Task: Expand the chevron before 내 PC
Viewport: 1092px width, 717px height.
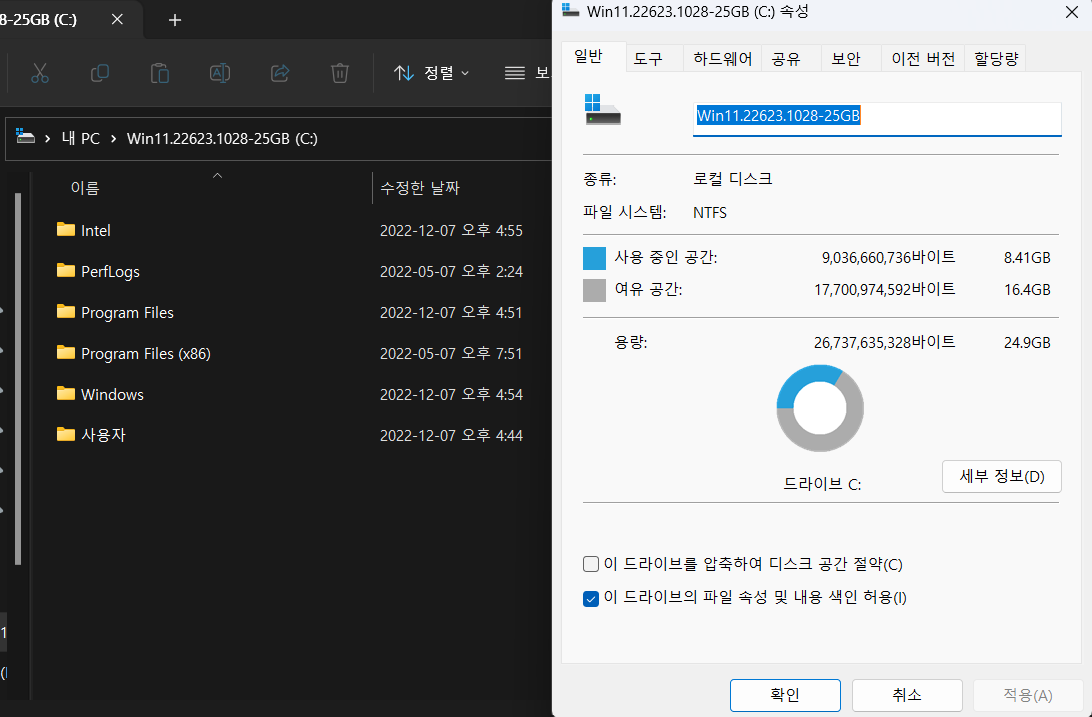Action: tap(47, 139)
